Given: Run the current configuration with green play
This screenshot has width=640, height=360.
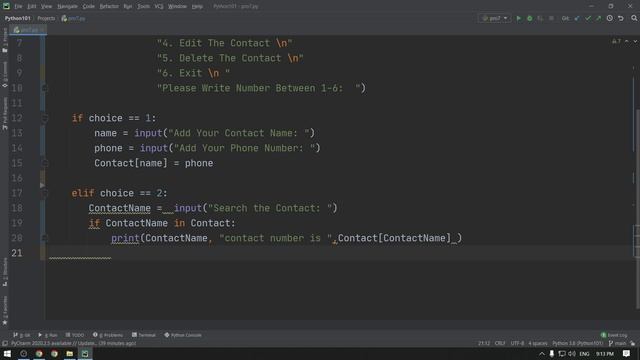Looking at the screenshot, I should tap(519, 18).
